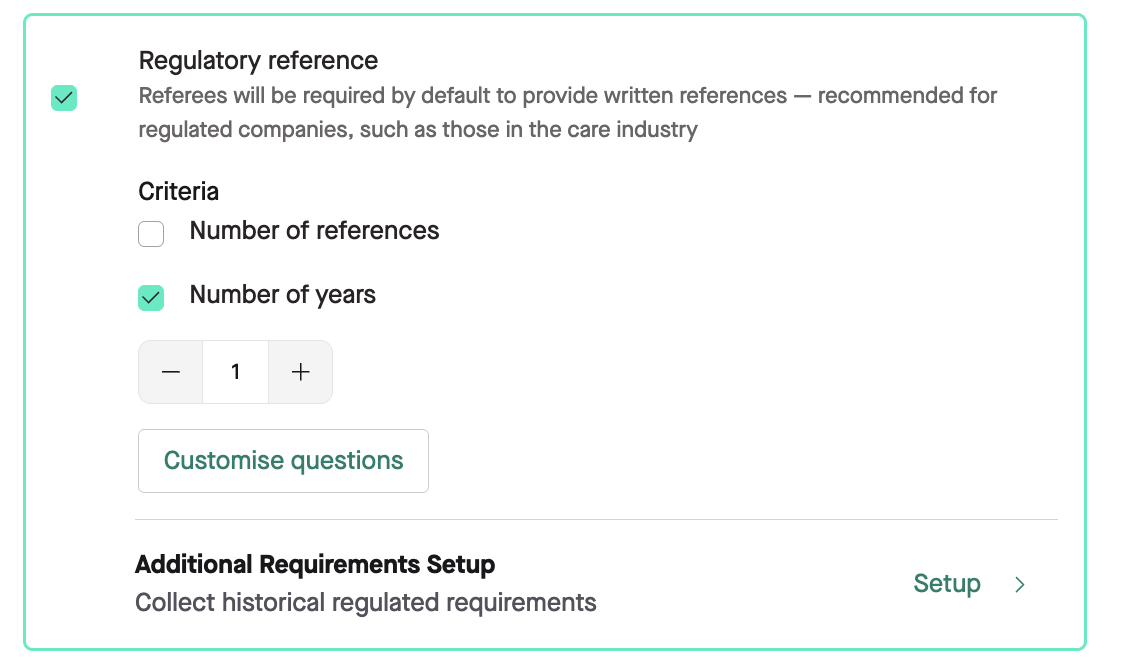Screen dimensions: 1130x664
Task: Open the Customise questions button
Action: (x=283, y=461)
